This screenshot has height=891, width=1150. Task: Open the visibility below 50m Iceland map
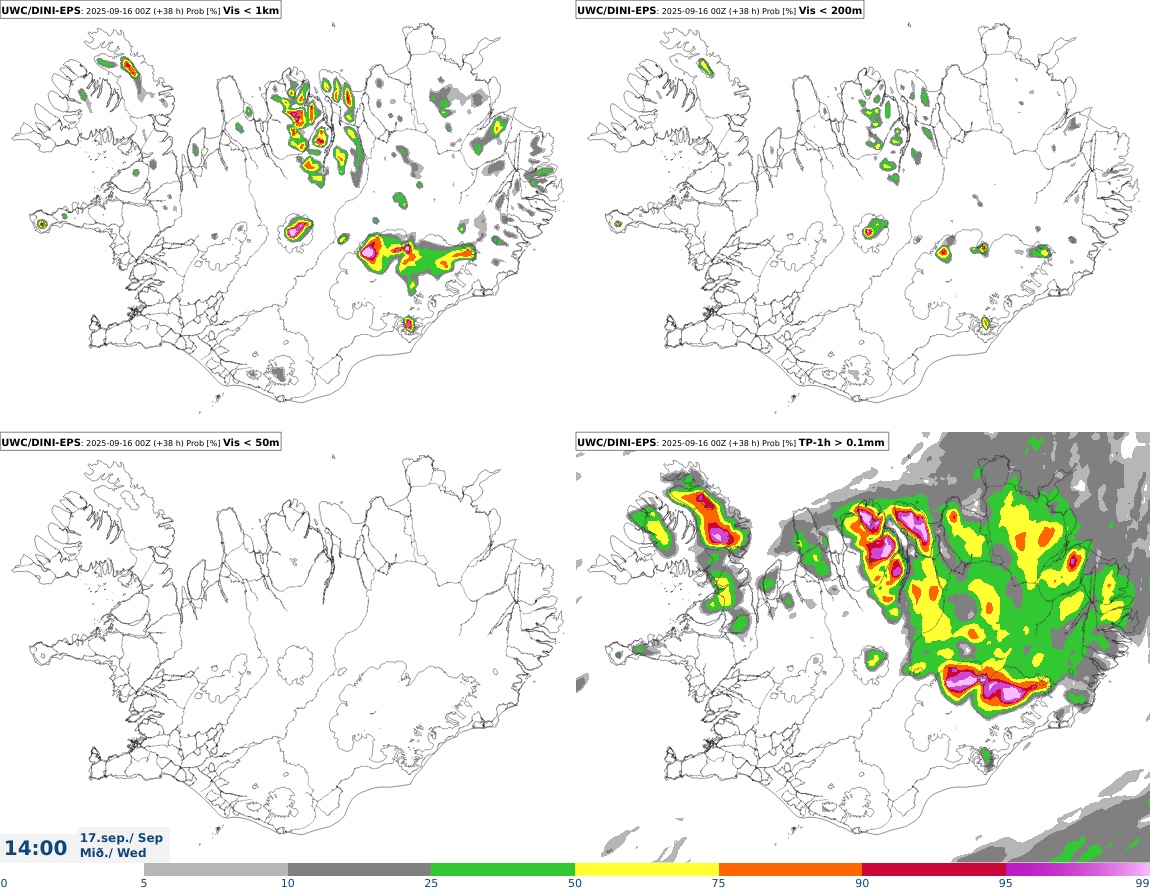(x=287, y=647)
